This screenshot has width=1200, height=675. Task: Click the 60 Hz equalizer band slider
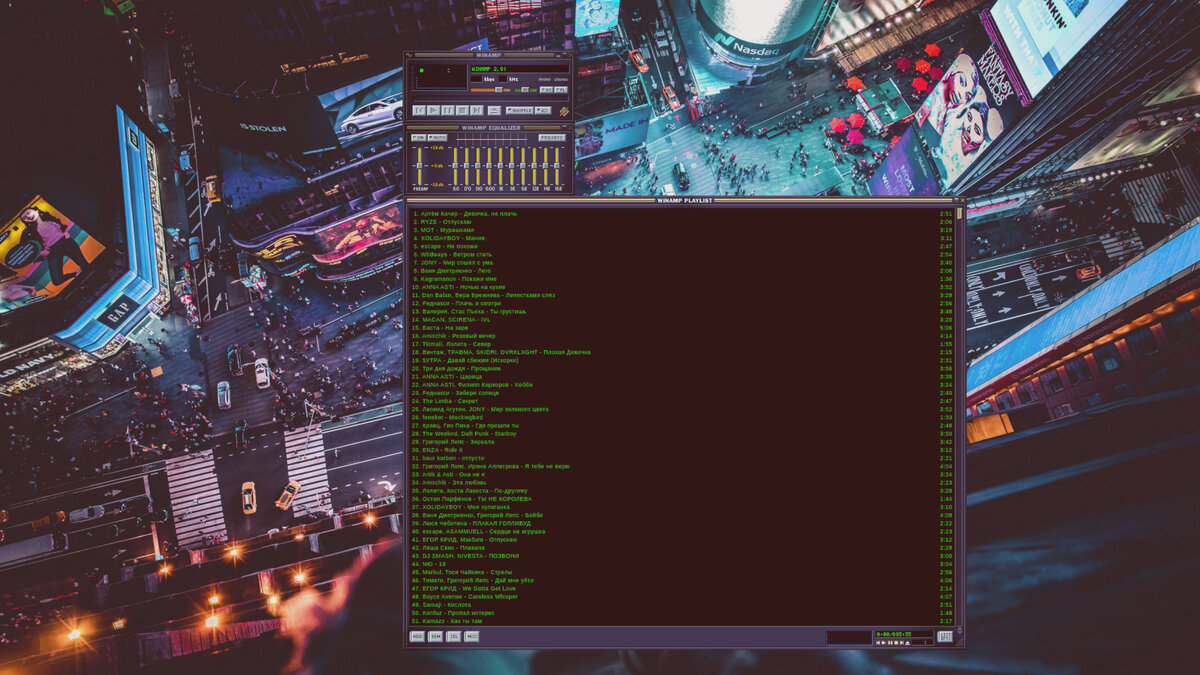point(455,166)
